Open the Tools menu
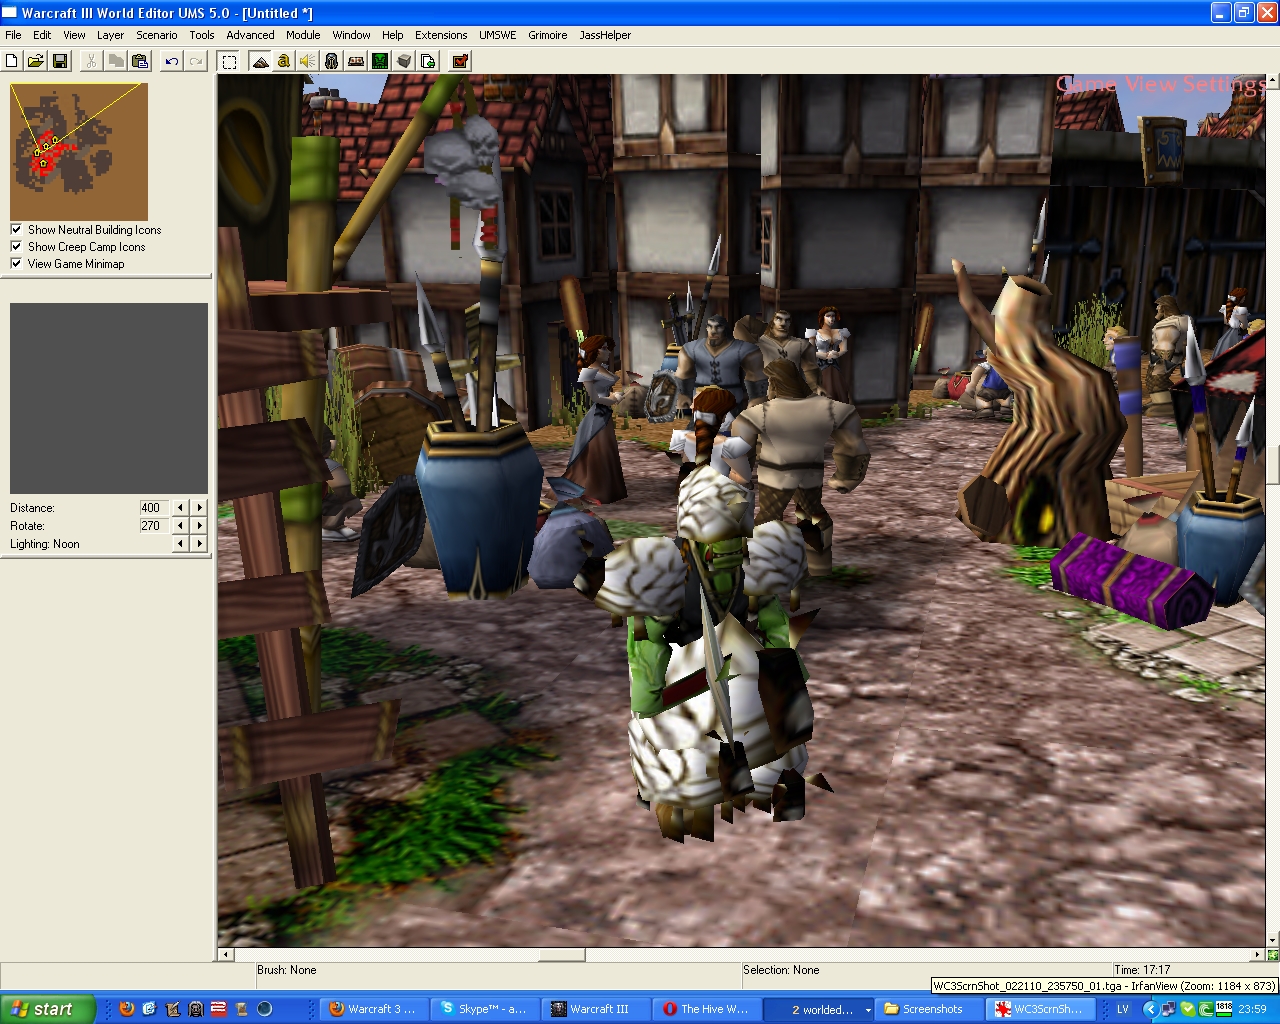The height and width of the screenshot is (1024, 1280). (202, 35)
